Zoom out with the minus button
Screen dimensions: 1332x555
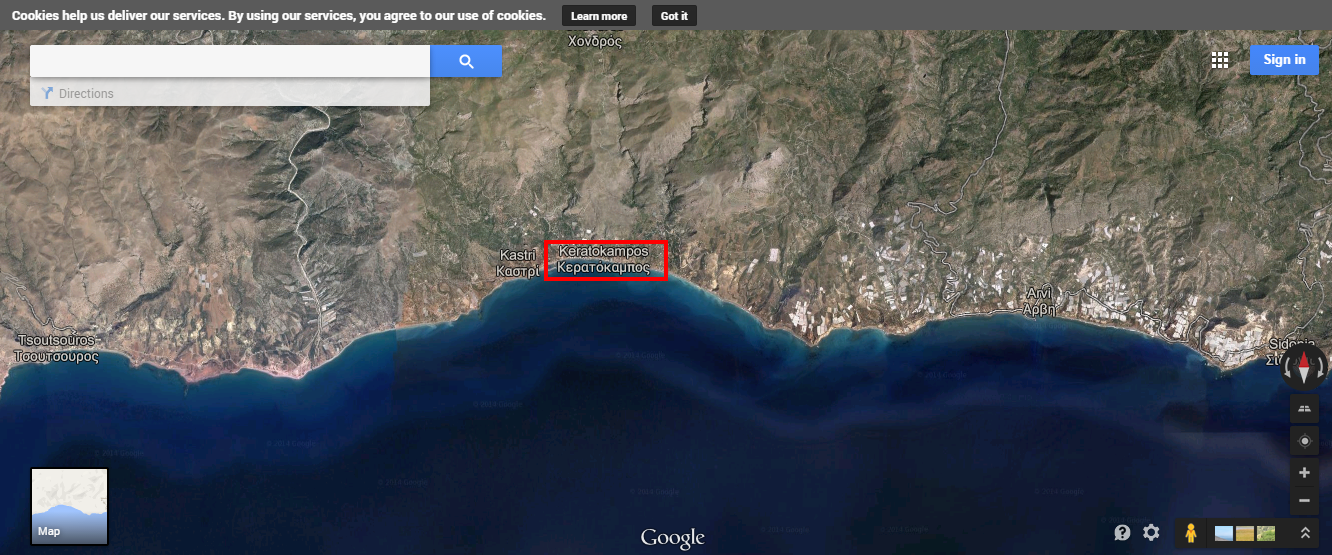(1304, 500)
